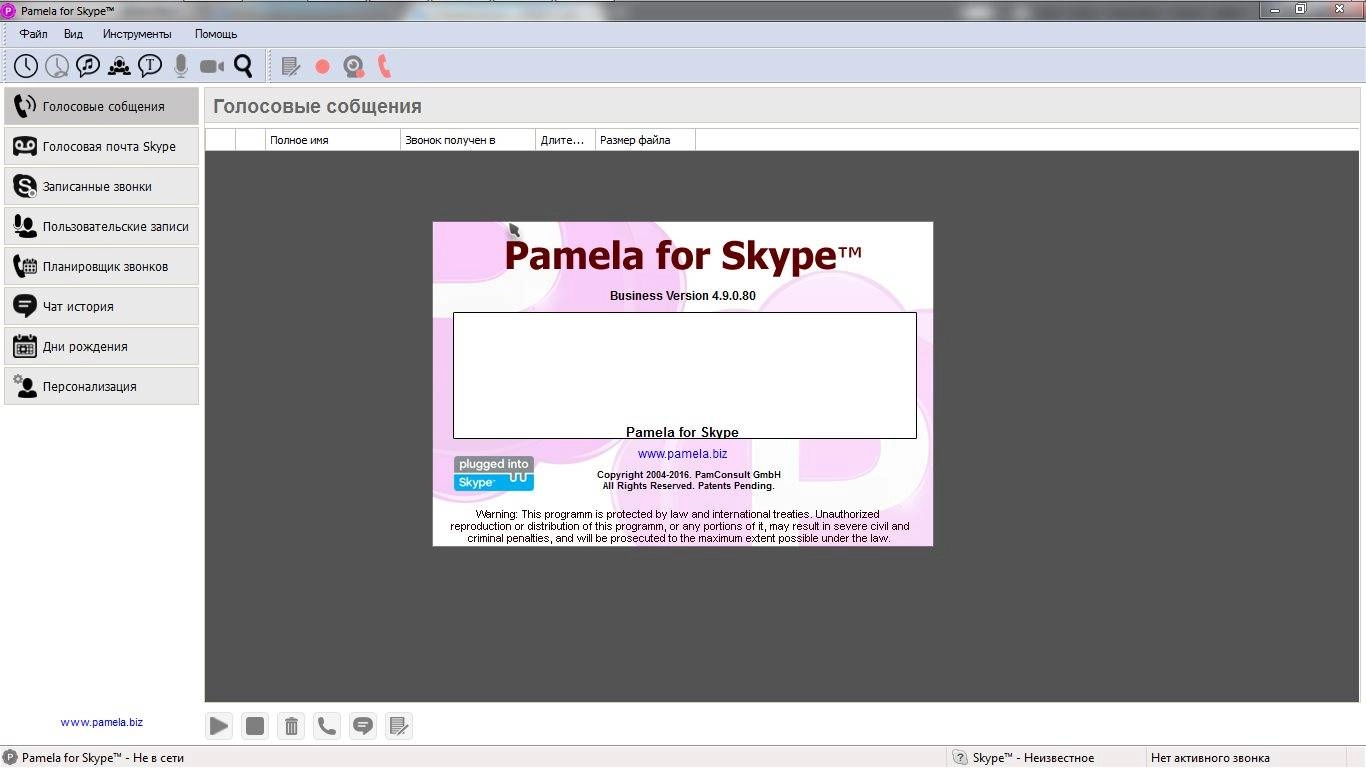Click the text 'T' speech bubble icon

(x=150, y=66)
